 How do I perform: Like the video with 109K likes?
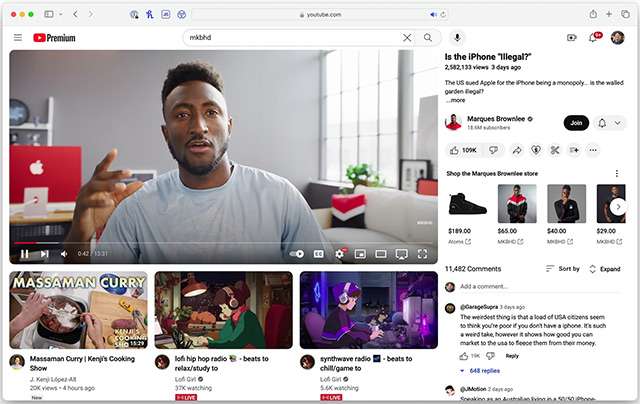click(x=462, y=150)
